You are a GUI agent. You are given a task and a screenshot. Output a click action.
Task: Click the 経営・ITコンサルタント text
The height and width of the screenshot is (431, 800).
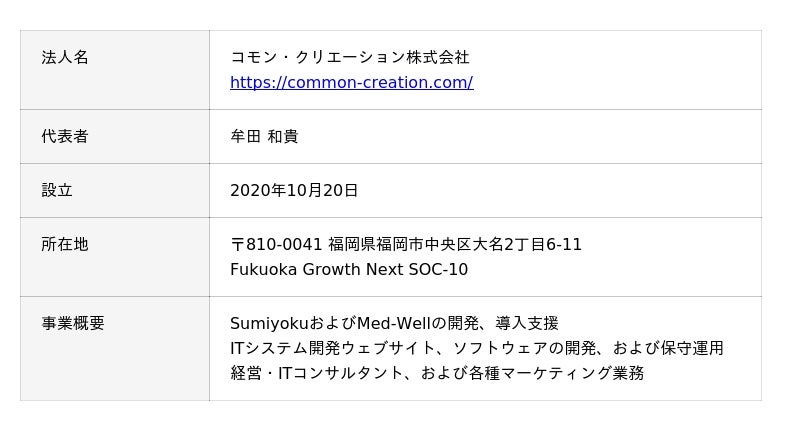(x=316, y=374)
